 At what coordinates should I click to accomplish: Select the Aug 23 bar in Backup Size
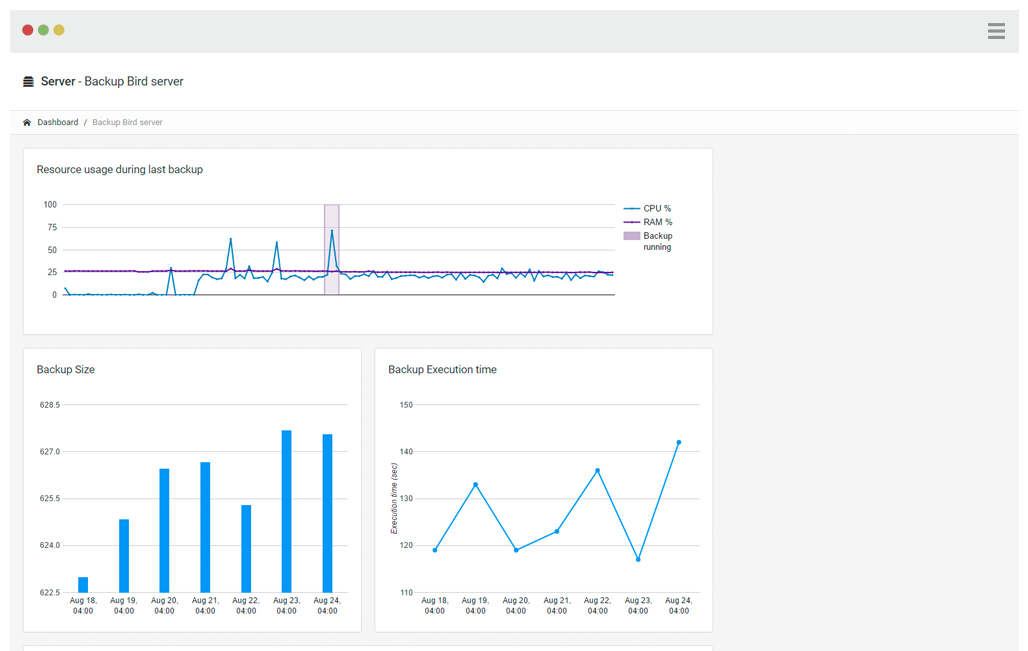(286, 511)
